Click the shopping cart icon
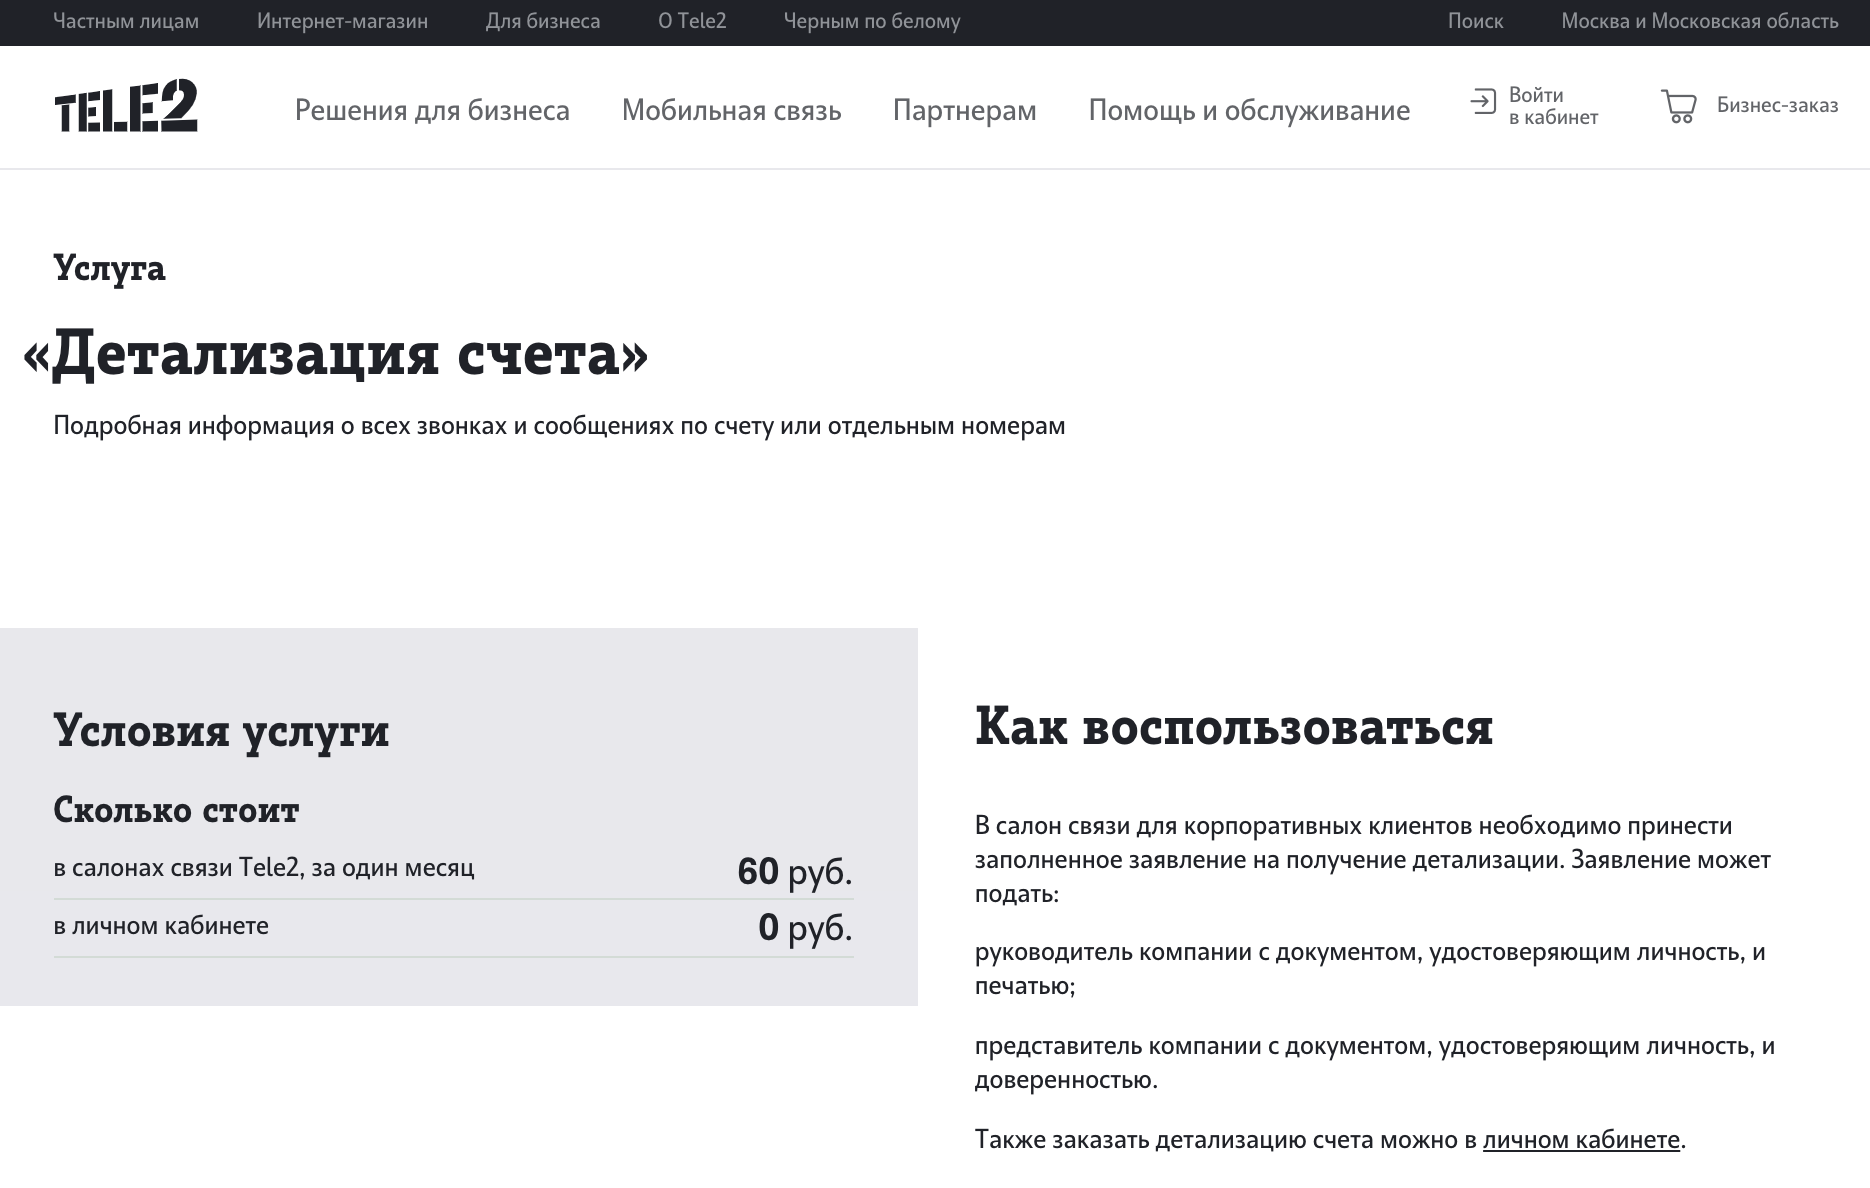The height and width of the screenshot is (1188, 1870). point(1679,106)
